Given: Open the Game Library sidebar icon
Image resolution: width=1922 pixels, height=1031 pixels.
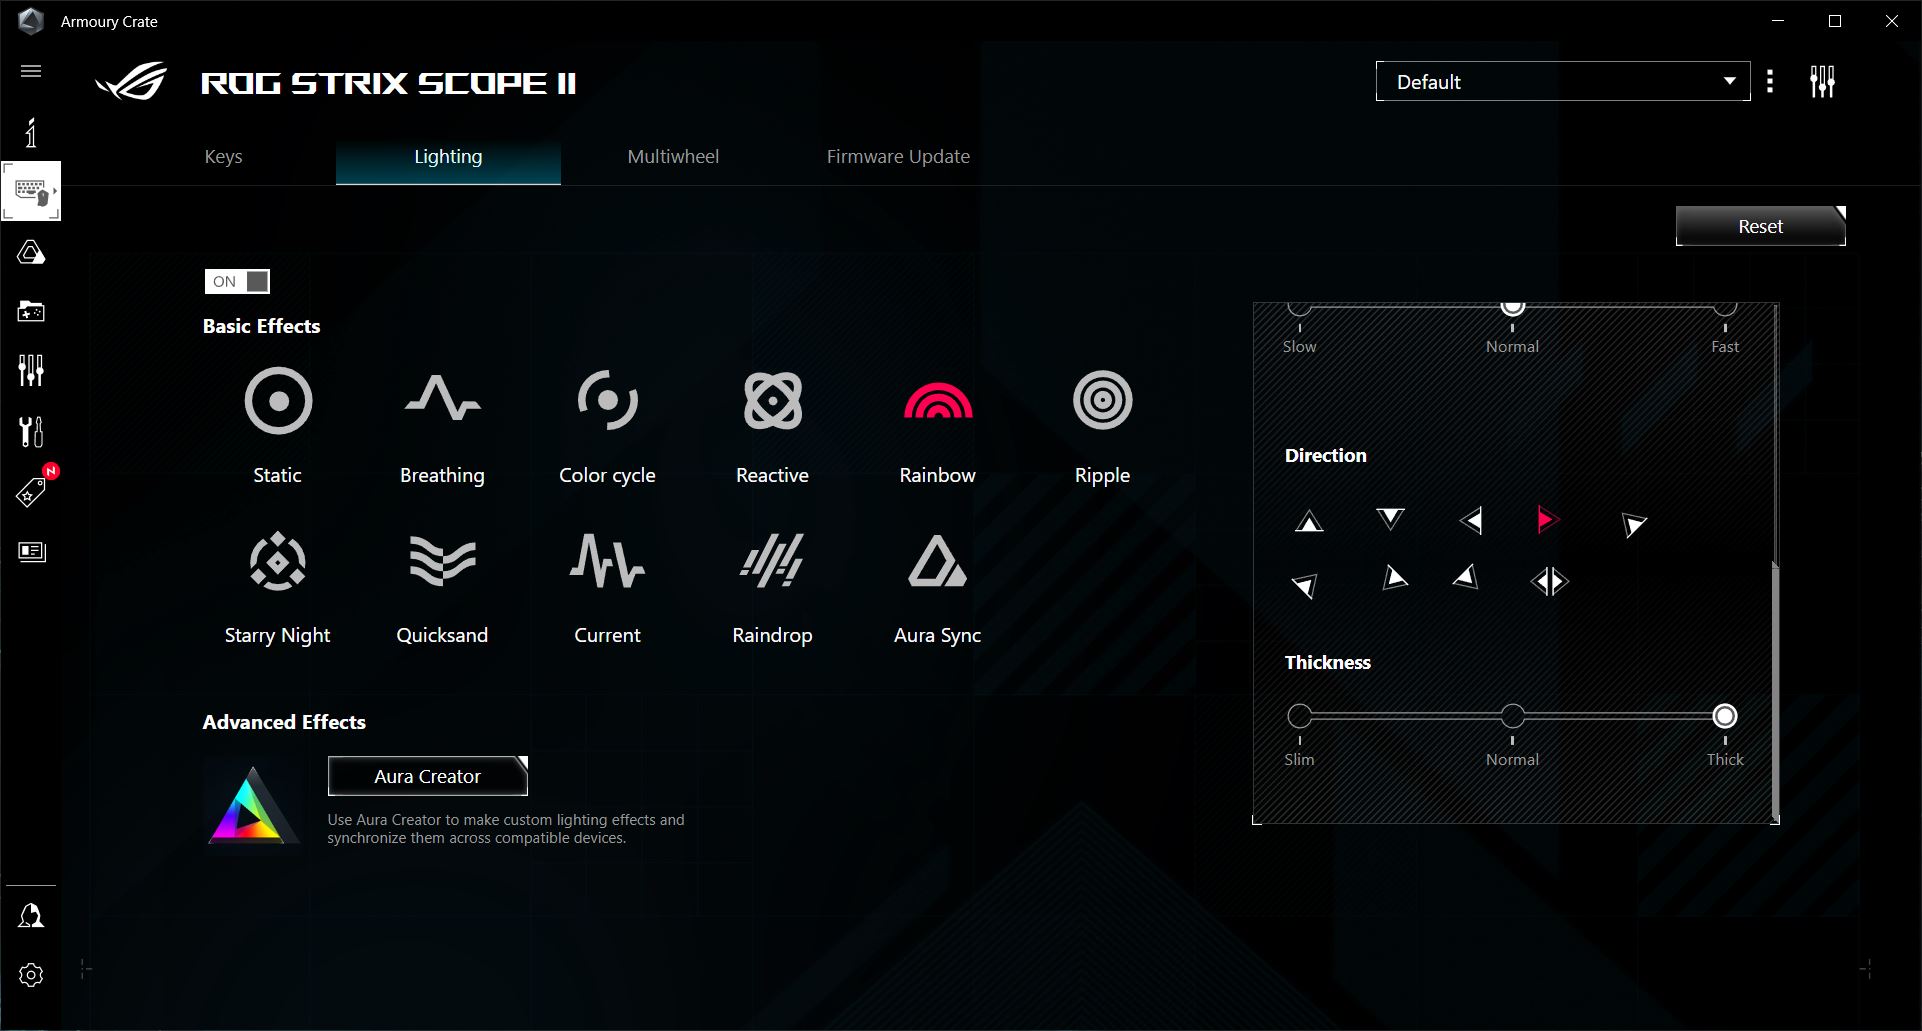Looking at the screenshot, I should tap(31, 312).
